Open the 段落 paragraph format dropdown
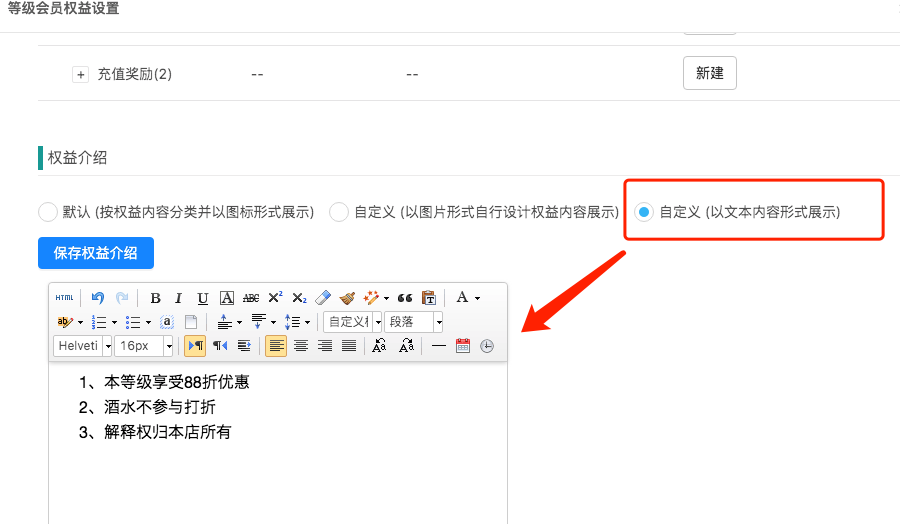 438,322
